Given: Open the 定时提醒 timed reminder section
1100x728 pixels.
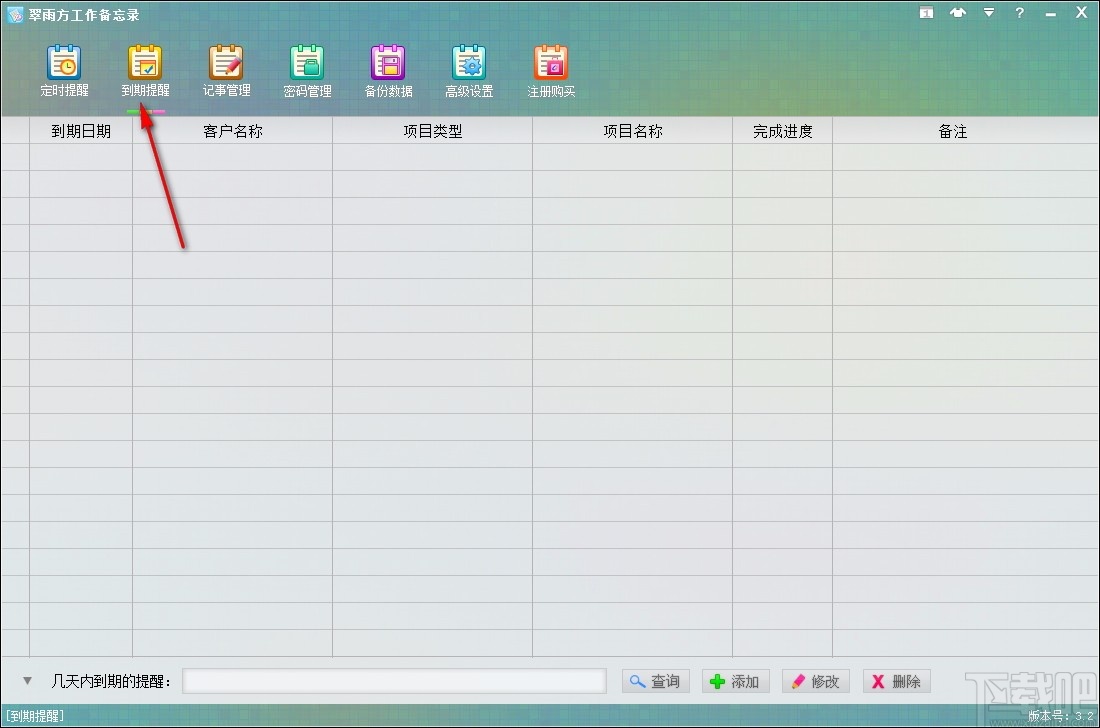Looking at the screenshot, I should point(65,71).
